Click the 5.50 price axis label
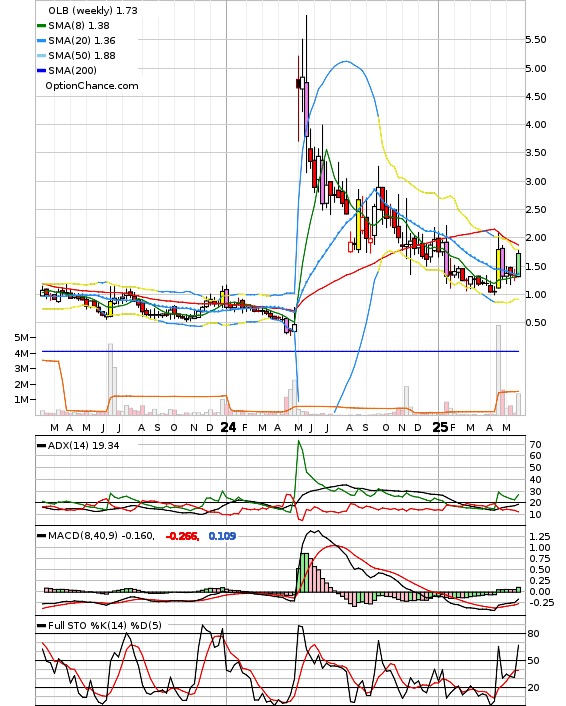 point(535,40)
